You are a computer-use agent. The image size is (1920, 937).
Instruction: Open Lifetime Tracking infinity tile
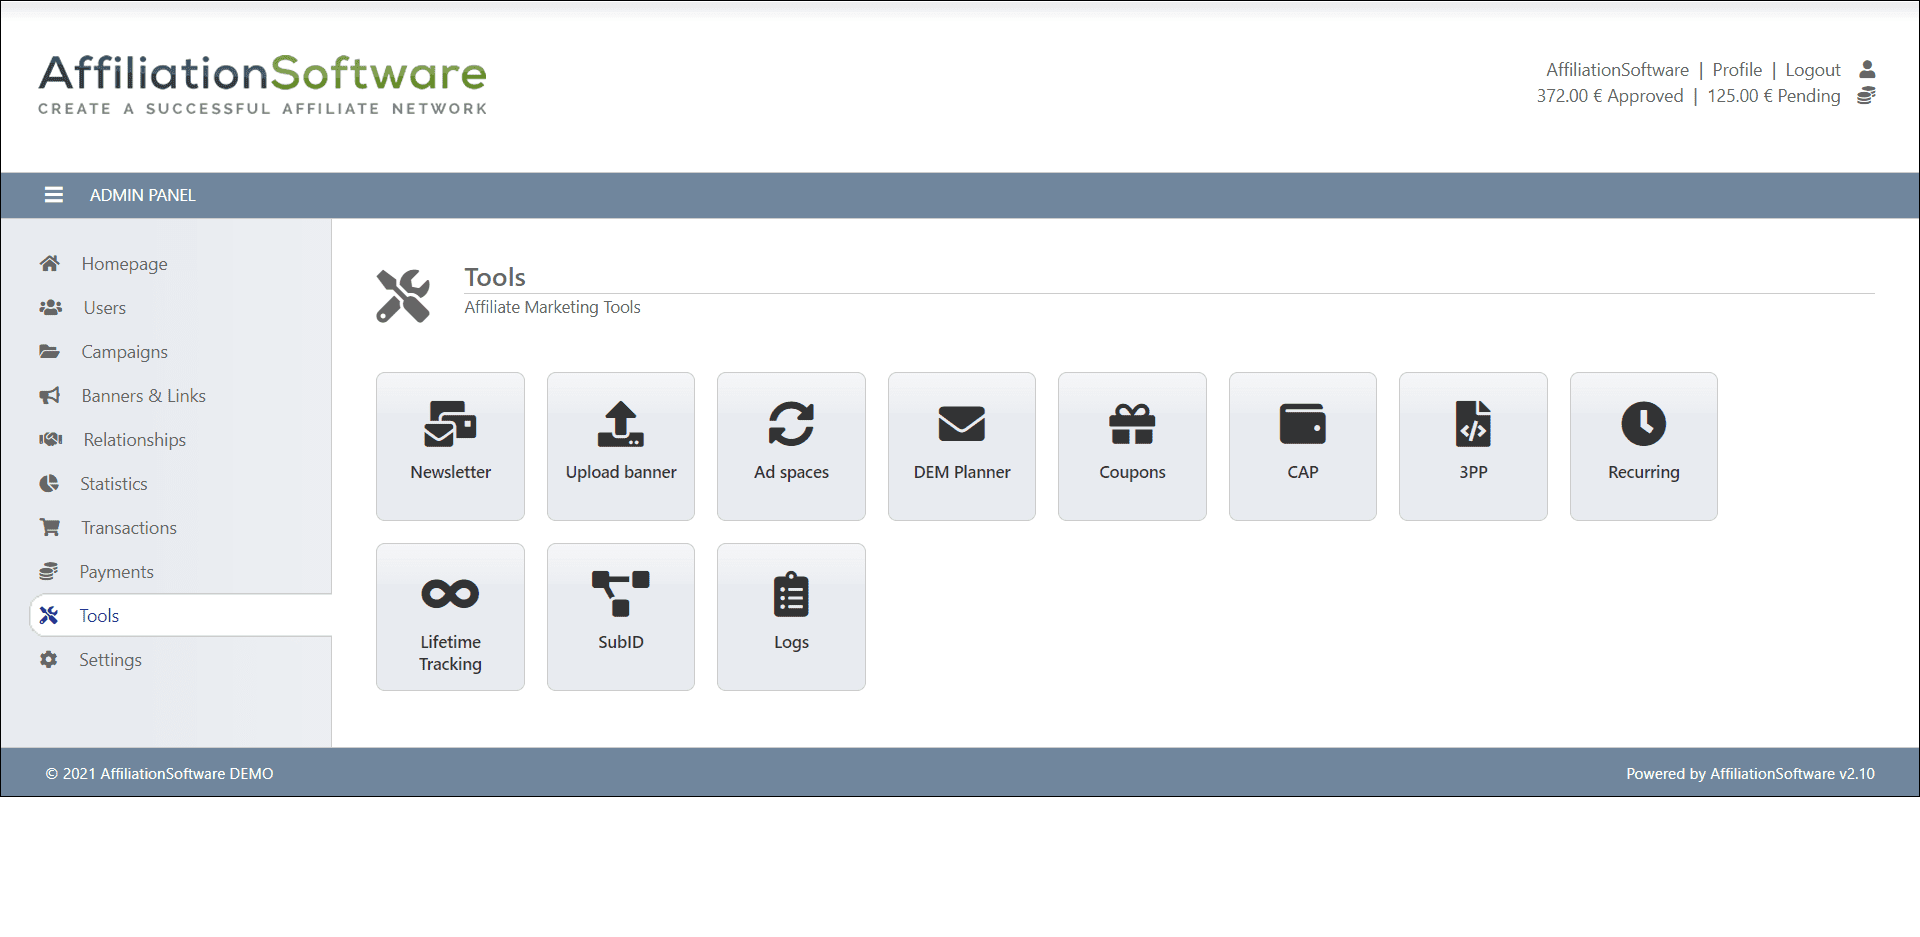point(450,617)
